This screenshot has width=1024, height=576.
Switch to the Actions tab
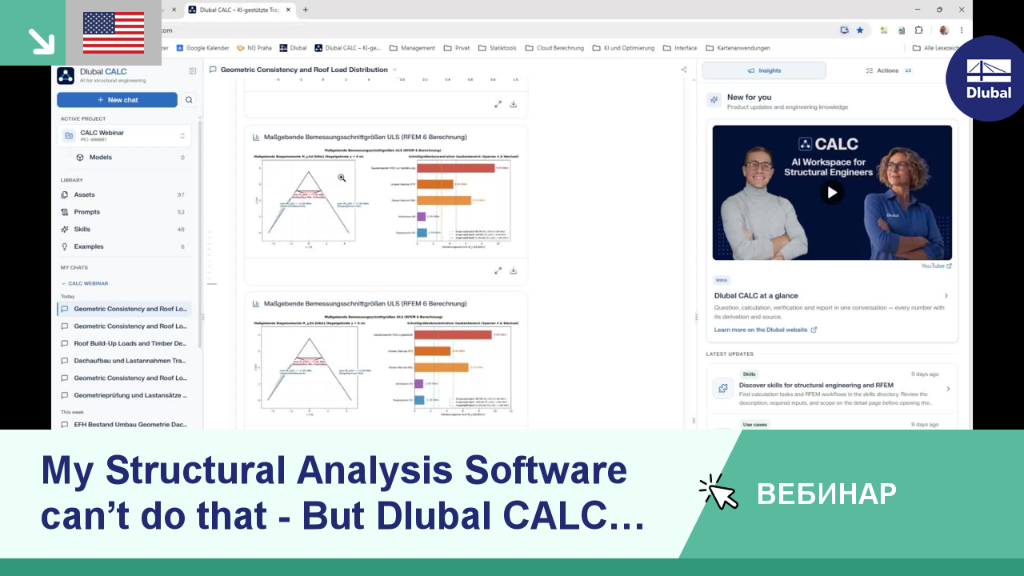point(888,71)
